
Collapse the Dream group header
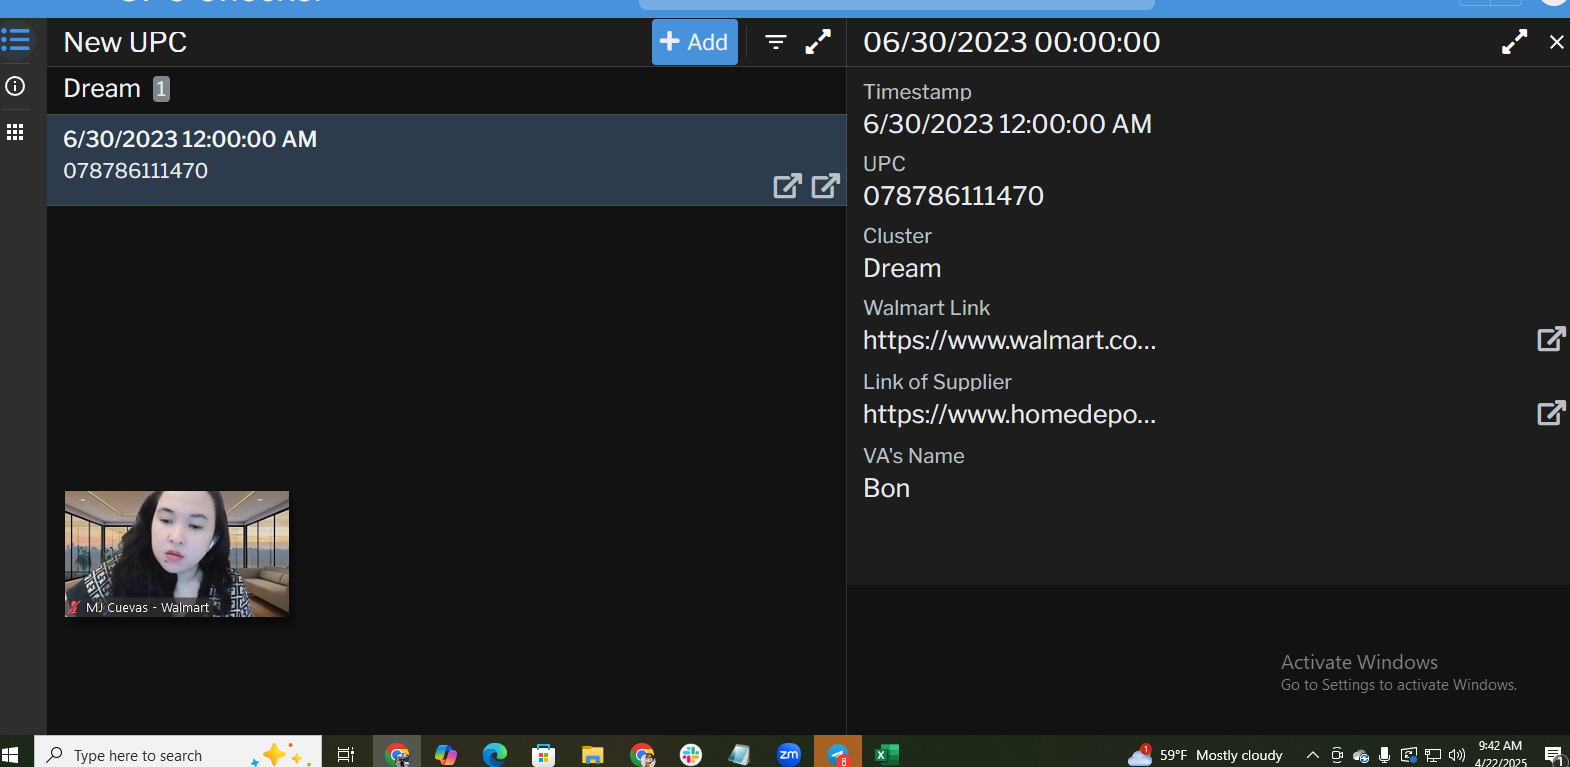coord(102,89)
